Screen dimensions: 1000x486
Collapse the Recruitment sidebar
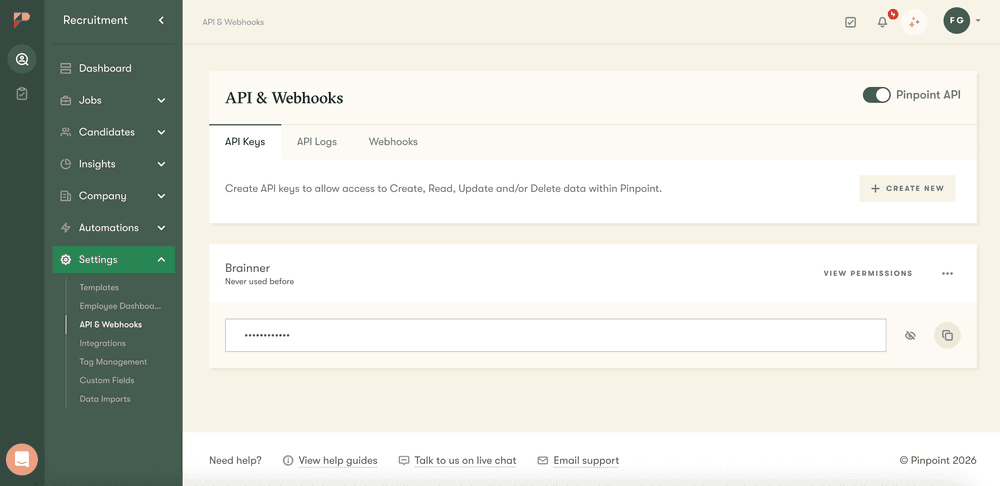coord(161,20)
